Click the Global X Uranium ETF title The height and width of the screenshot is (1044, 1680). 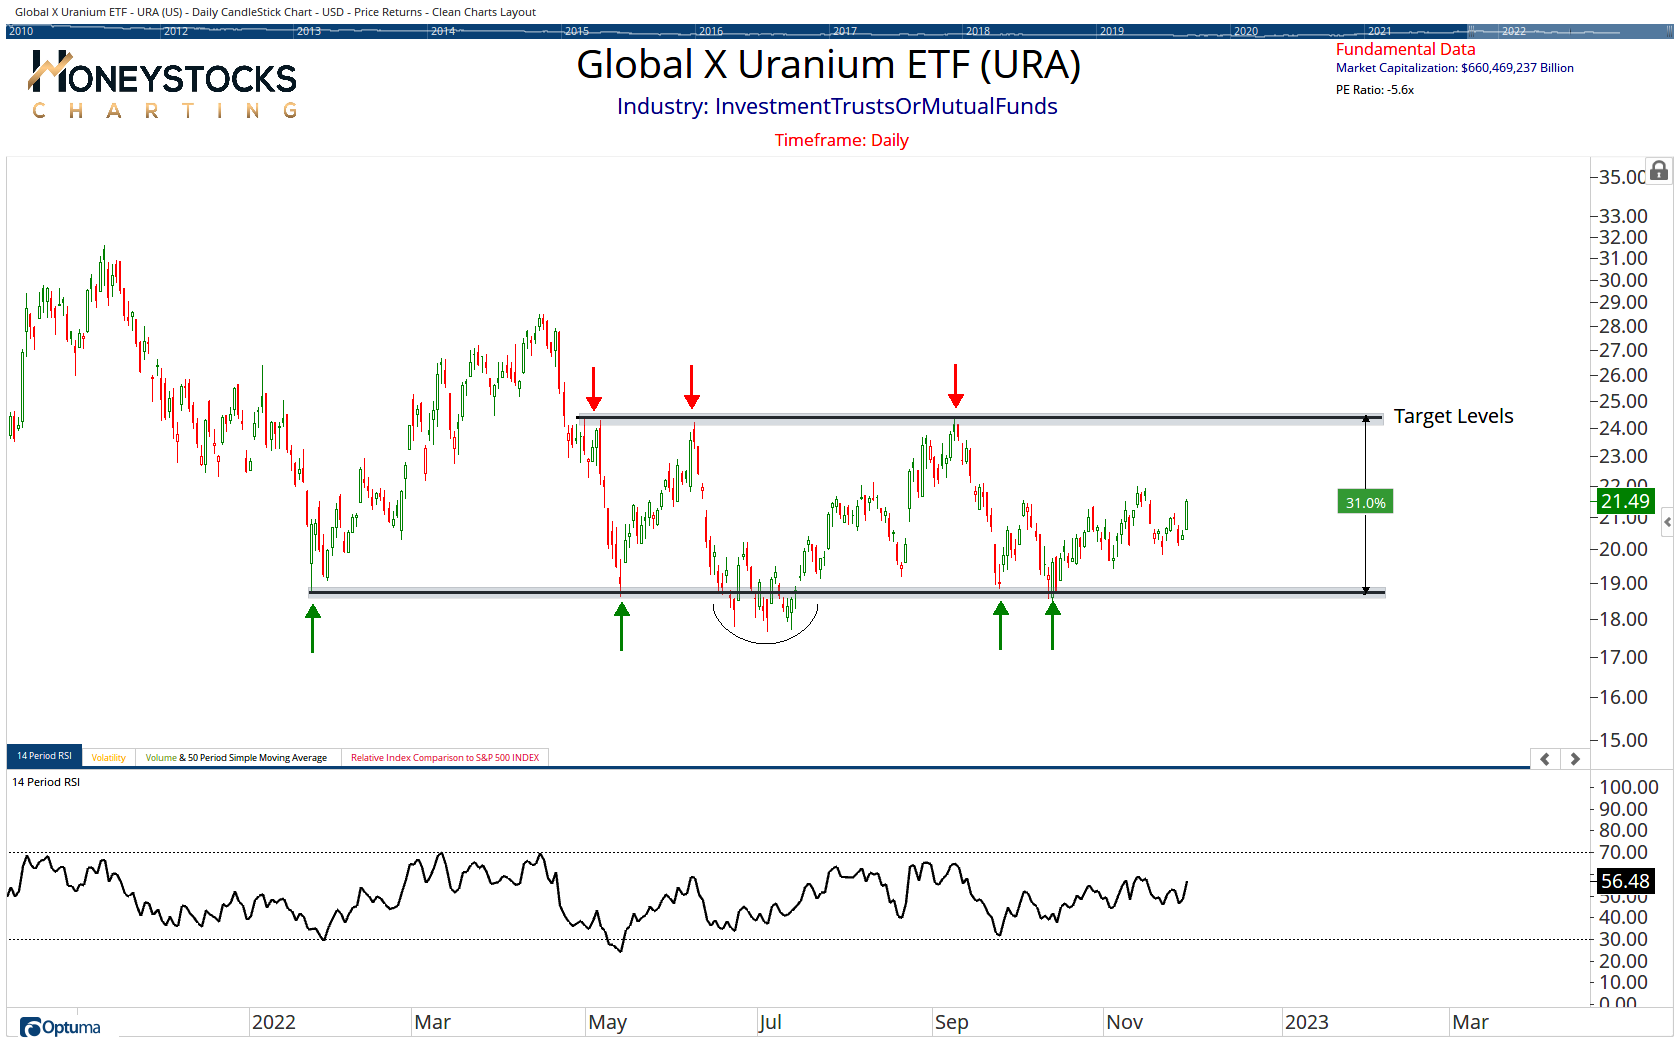click(x=828, y=65)
